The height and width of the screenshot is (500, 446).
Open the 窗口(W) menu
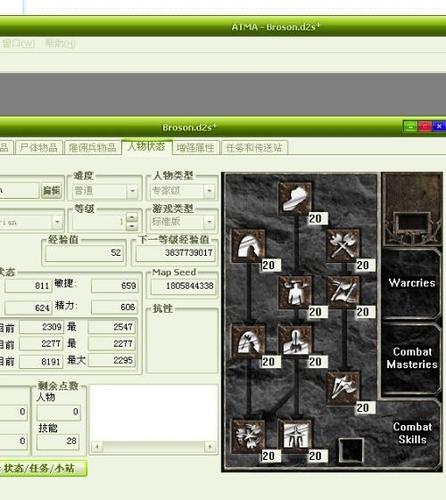[x=18, y=43]
